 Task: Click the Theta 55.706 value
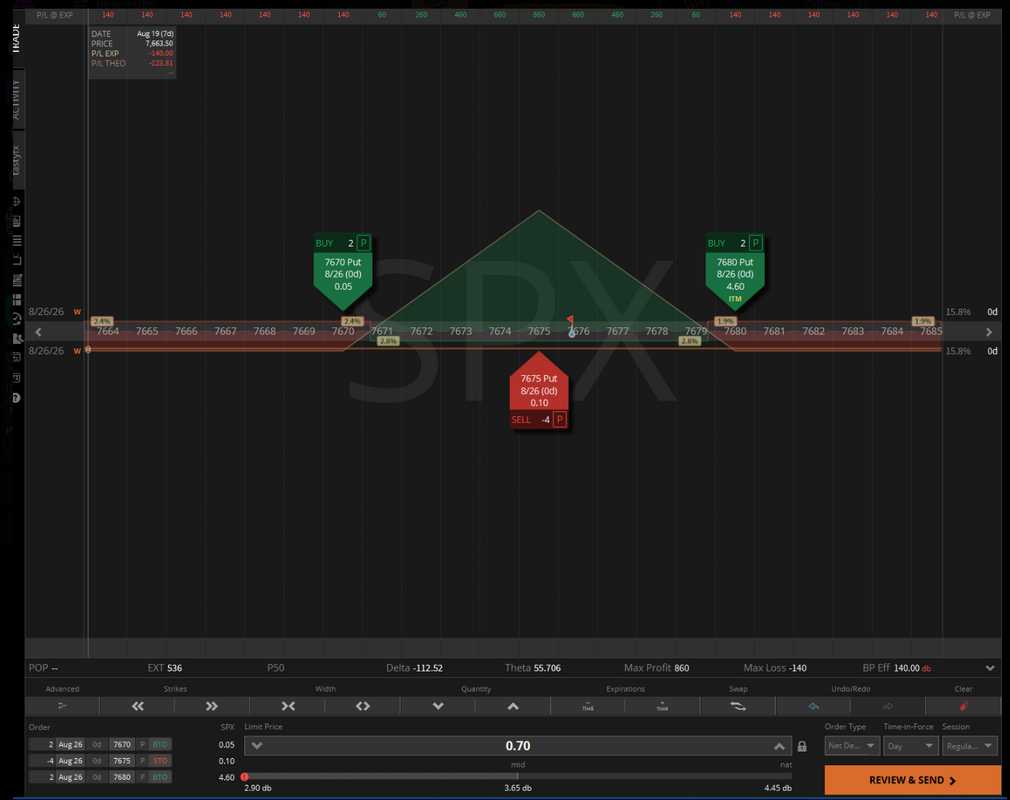pos(547,668)
